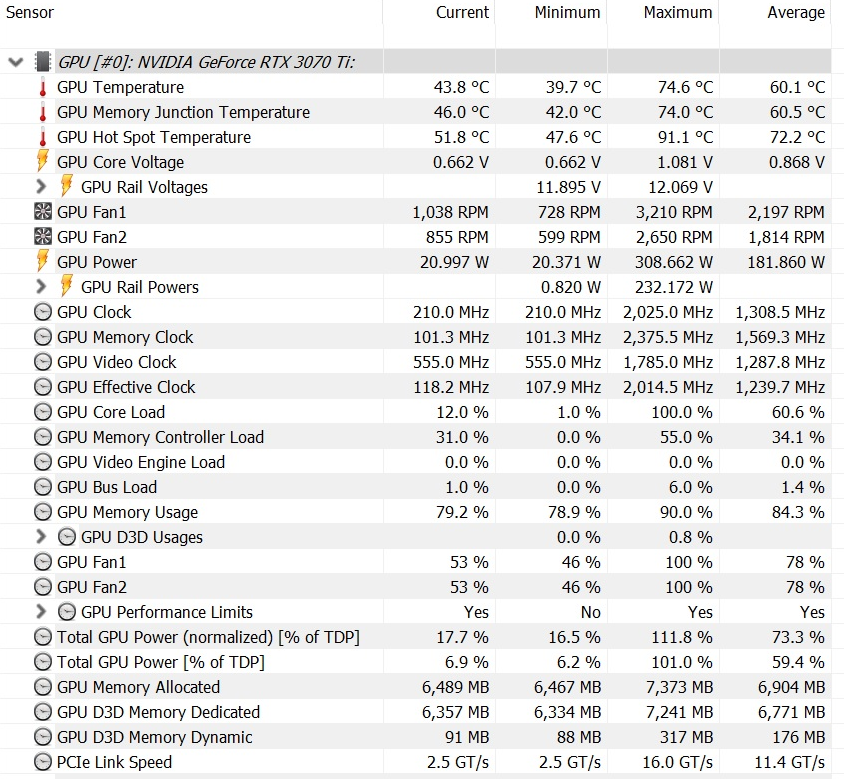Click gauge icon beside GPU Performance Limits

(67, 612)
